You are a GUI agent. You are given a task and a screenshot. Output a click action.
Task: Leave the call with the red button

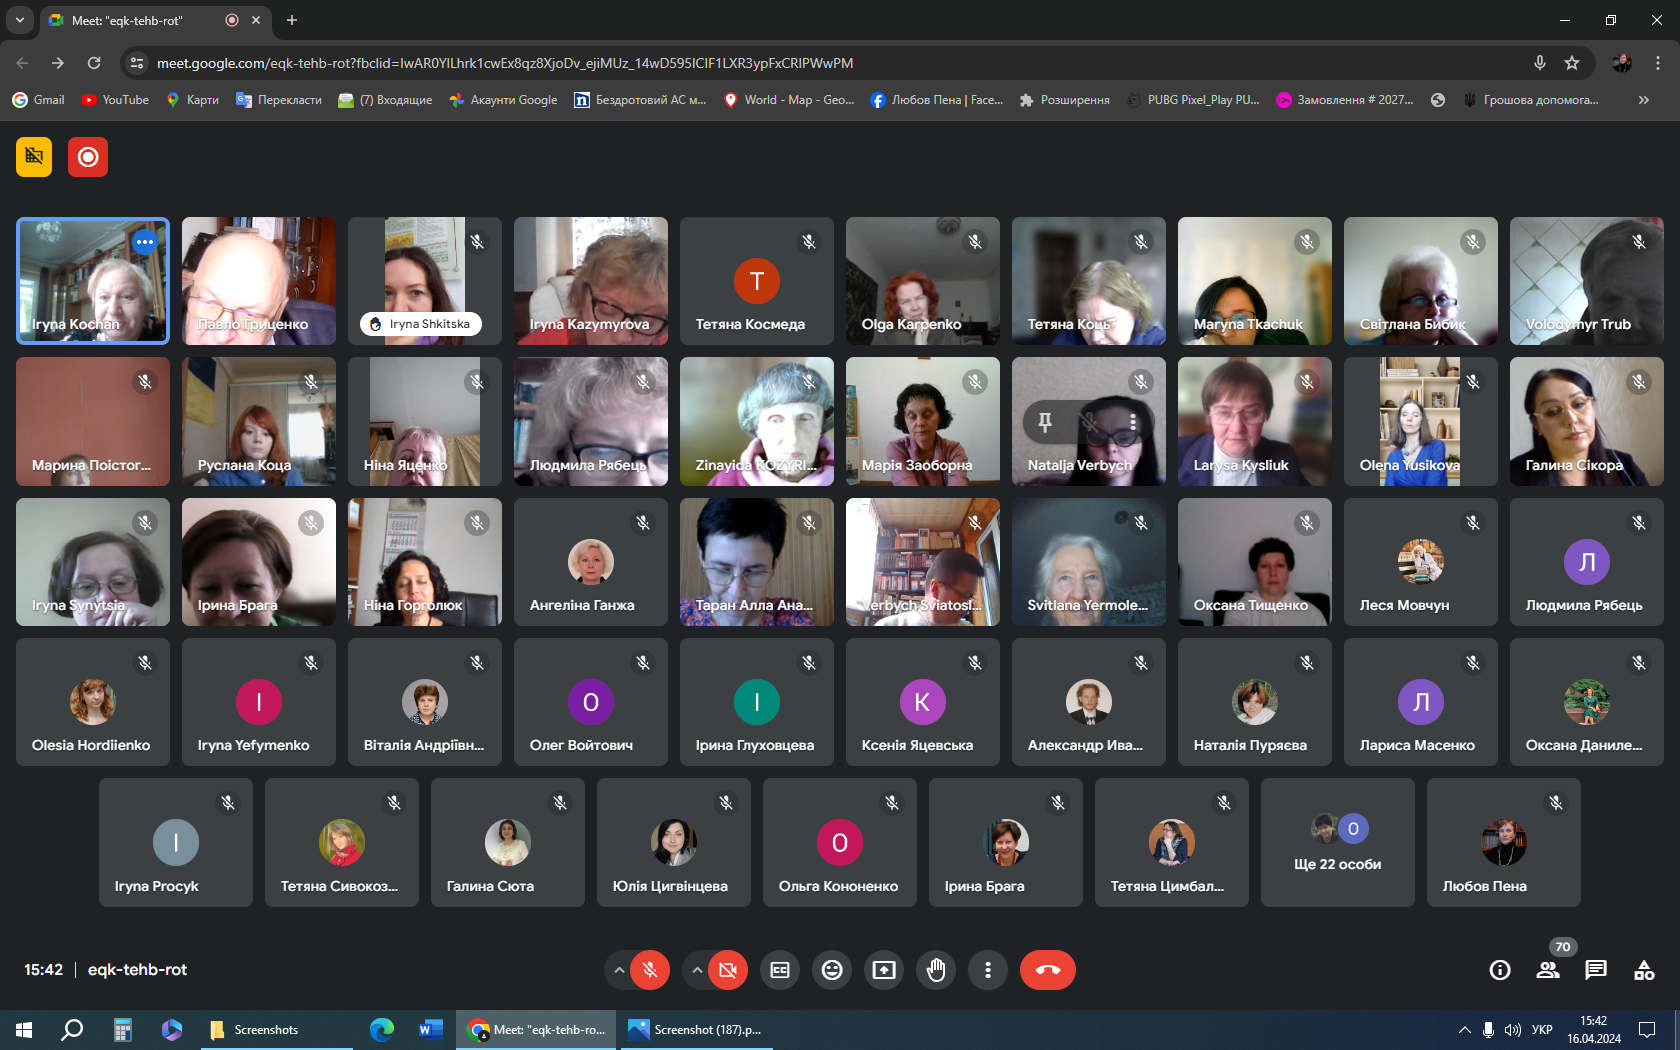[x=1047, y=970]
